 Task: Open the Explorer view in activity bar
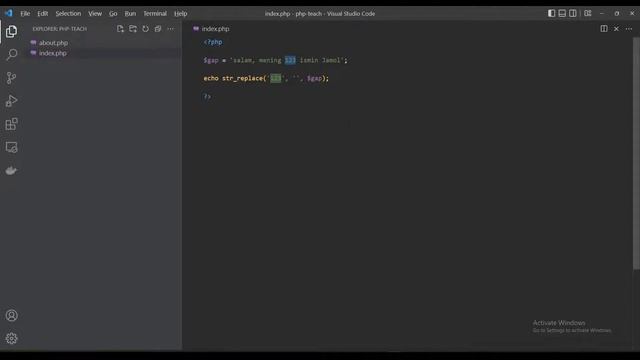click(x=11, y=31)
